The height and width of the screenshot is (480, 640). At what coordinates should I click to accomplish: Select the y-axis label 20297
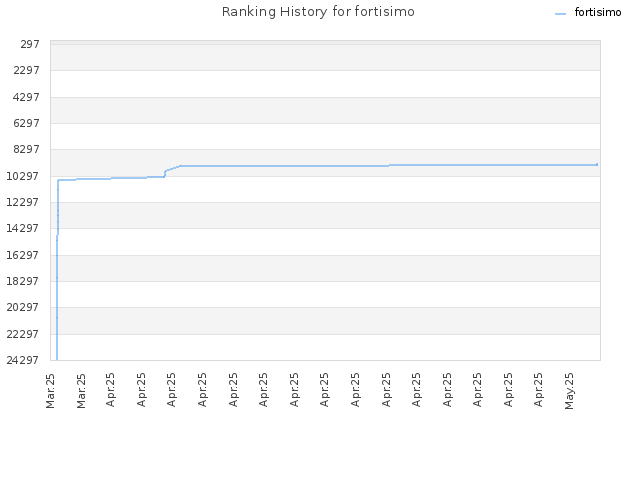tap(23, 307)
